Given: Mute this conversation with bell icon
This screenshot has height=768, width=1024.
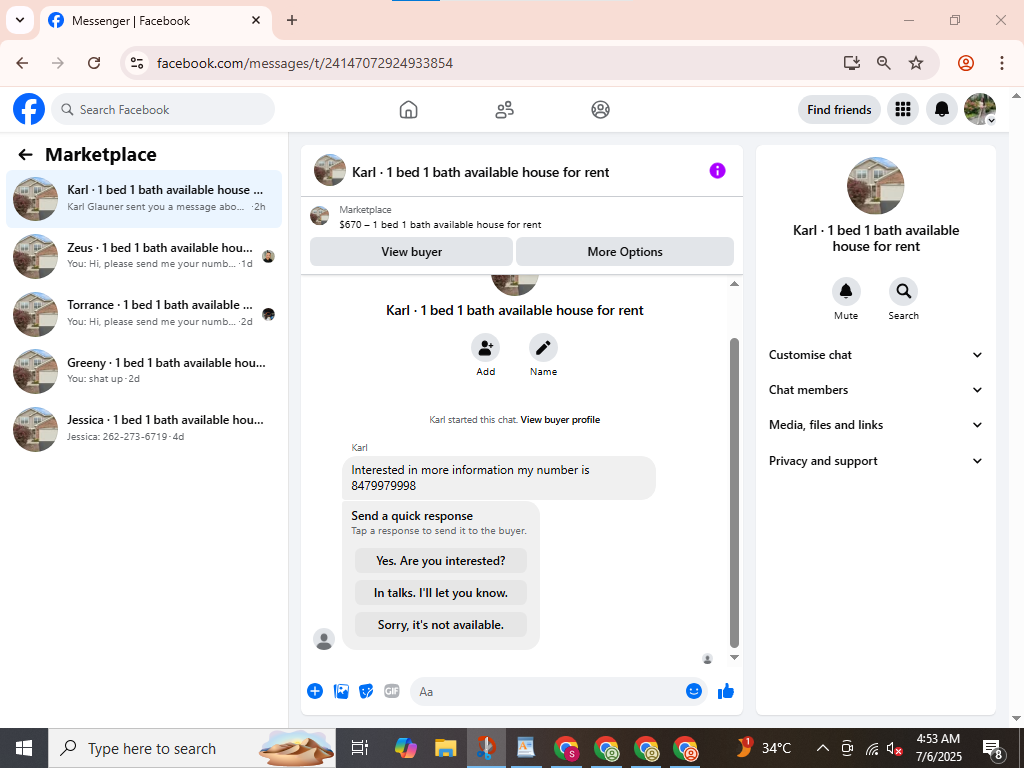Looking at the screenshot, I should [x=846, y=291].
